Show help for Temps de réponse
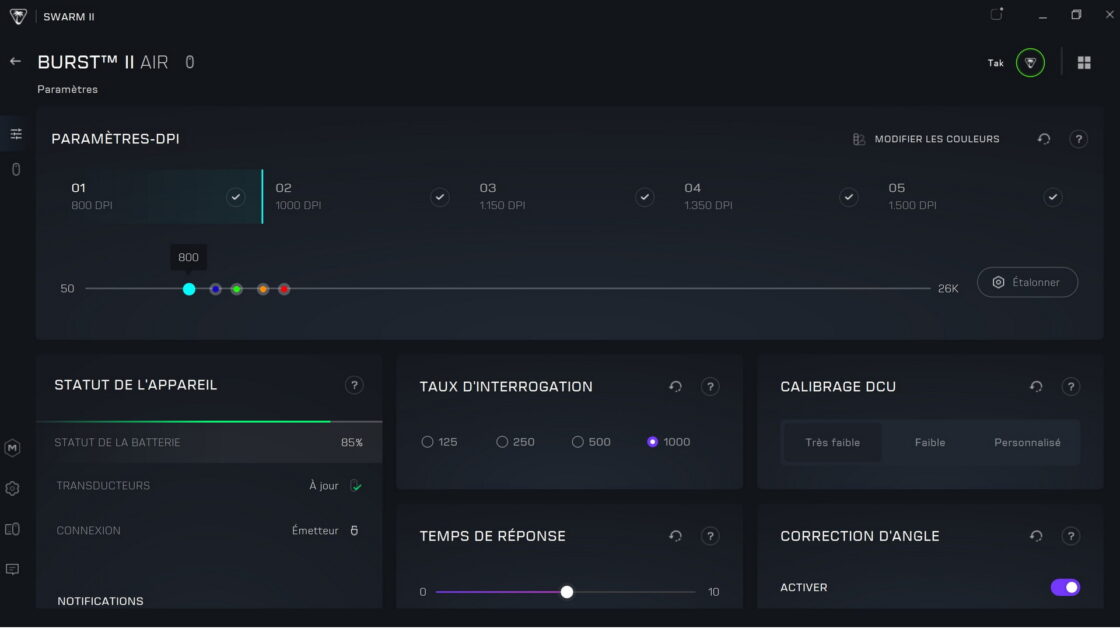1120x629 pixels. pyautogui.click(x=709, y=535)
